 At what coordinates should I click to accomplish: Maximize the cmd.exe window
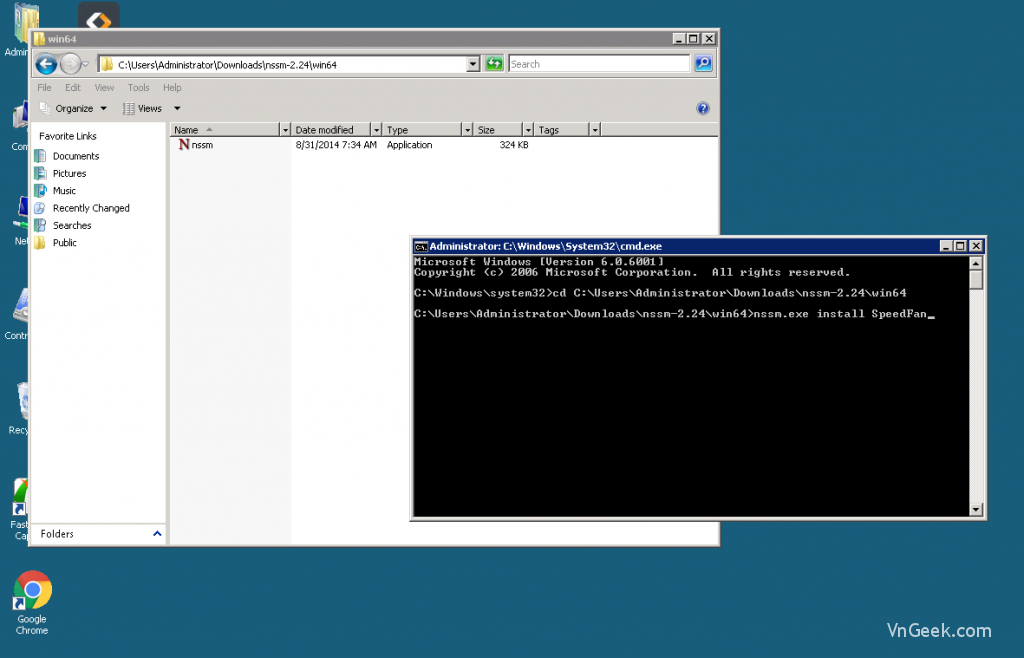click(960, 246)
